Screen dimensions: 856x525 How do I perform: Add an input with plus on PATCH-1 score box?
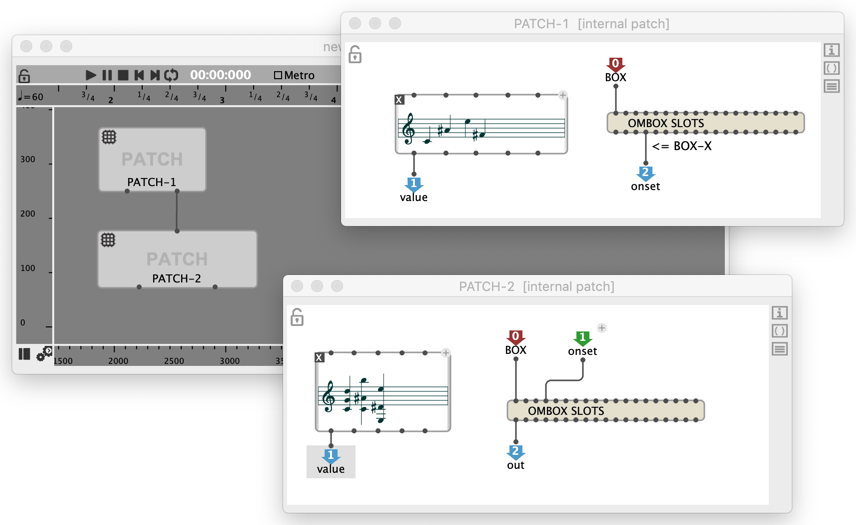pyautogui.click(x=562, y=95)
